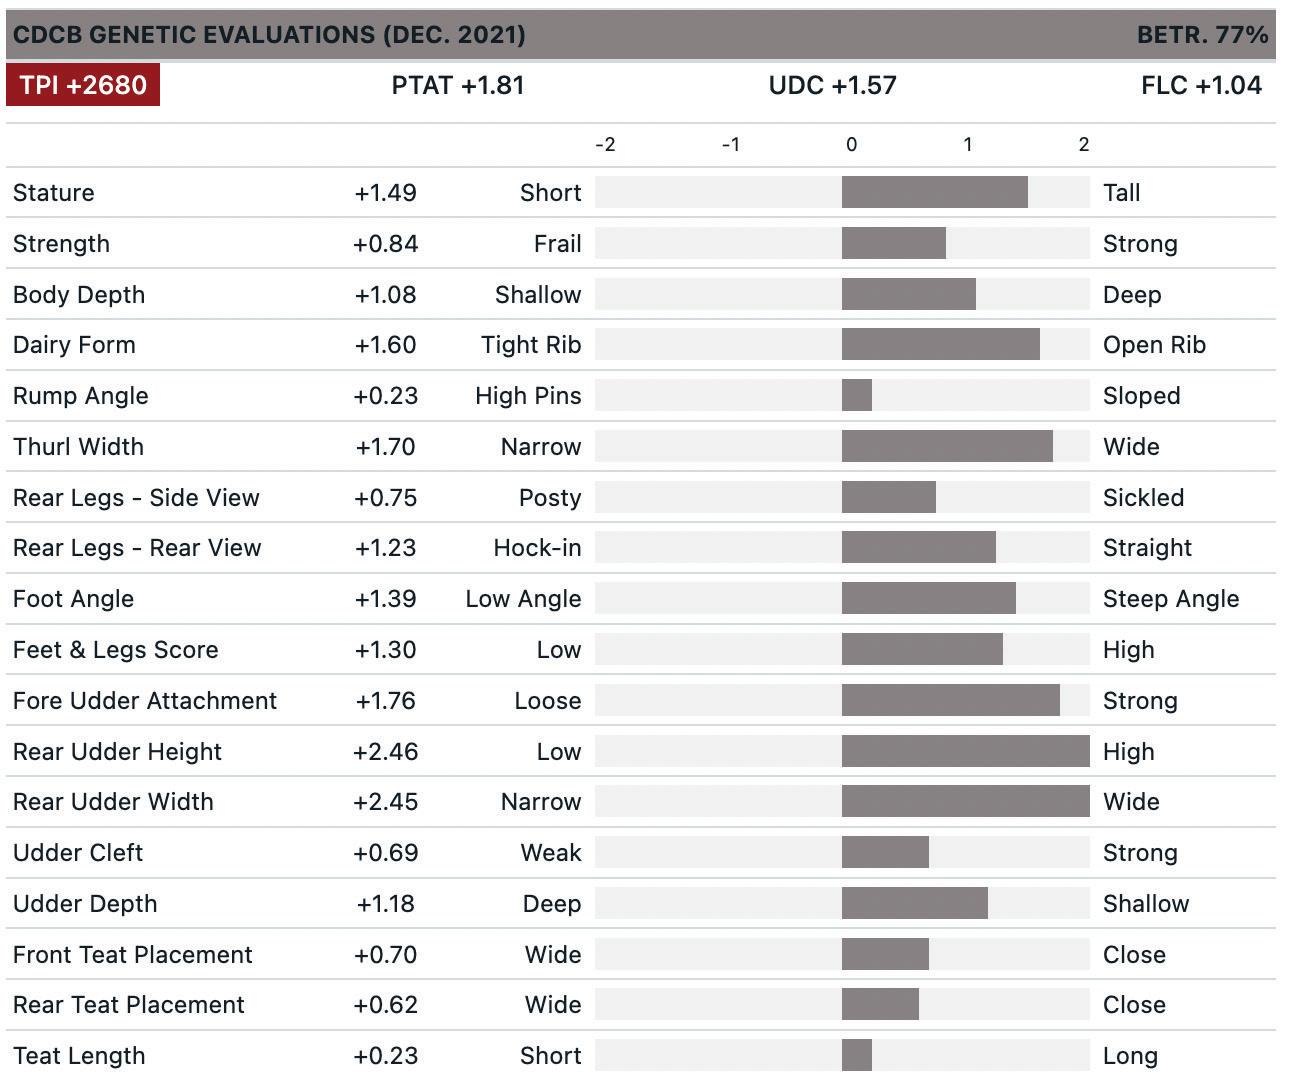Screen dimensions: 1292x1088
Task: Click the Teat Length bar
Action: [x=857, y=1055]
